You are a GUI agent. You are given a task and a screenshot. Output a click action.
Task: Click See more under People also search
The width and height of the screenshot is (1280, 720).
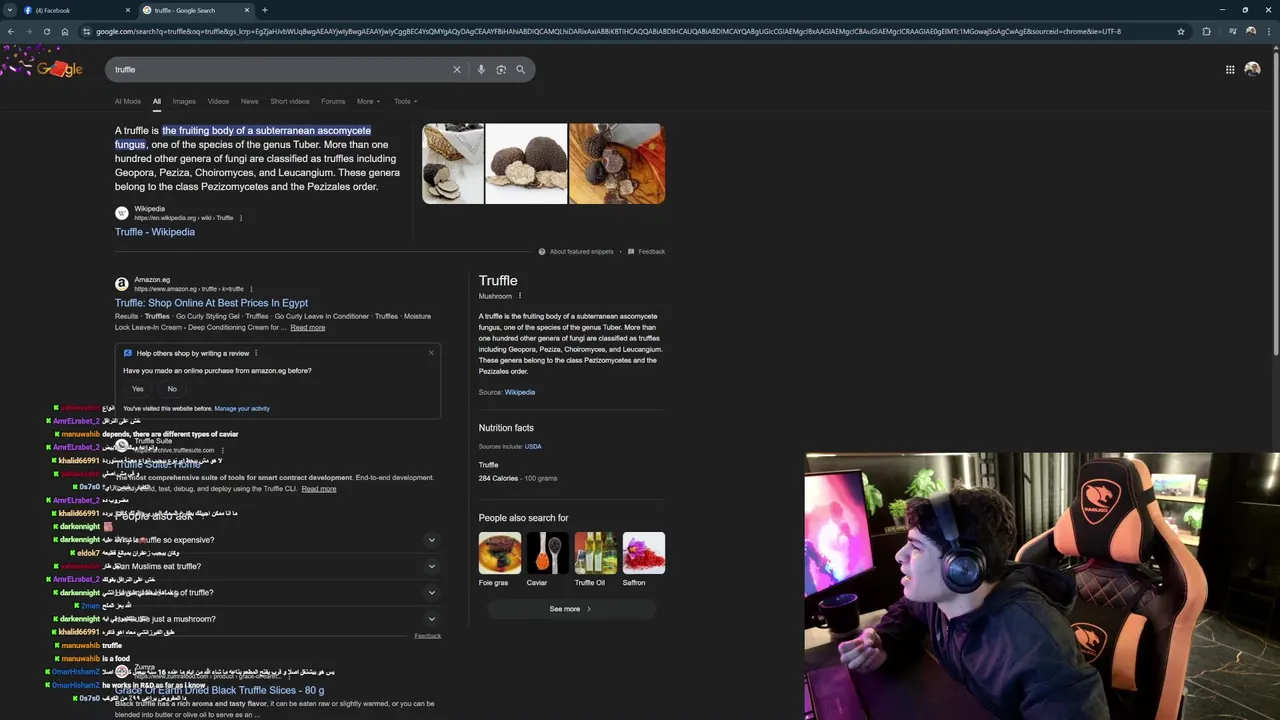[x=570, y=609]
